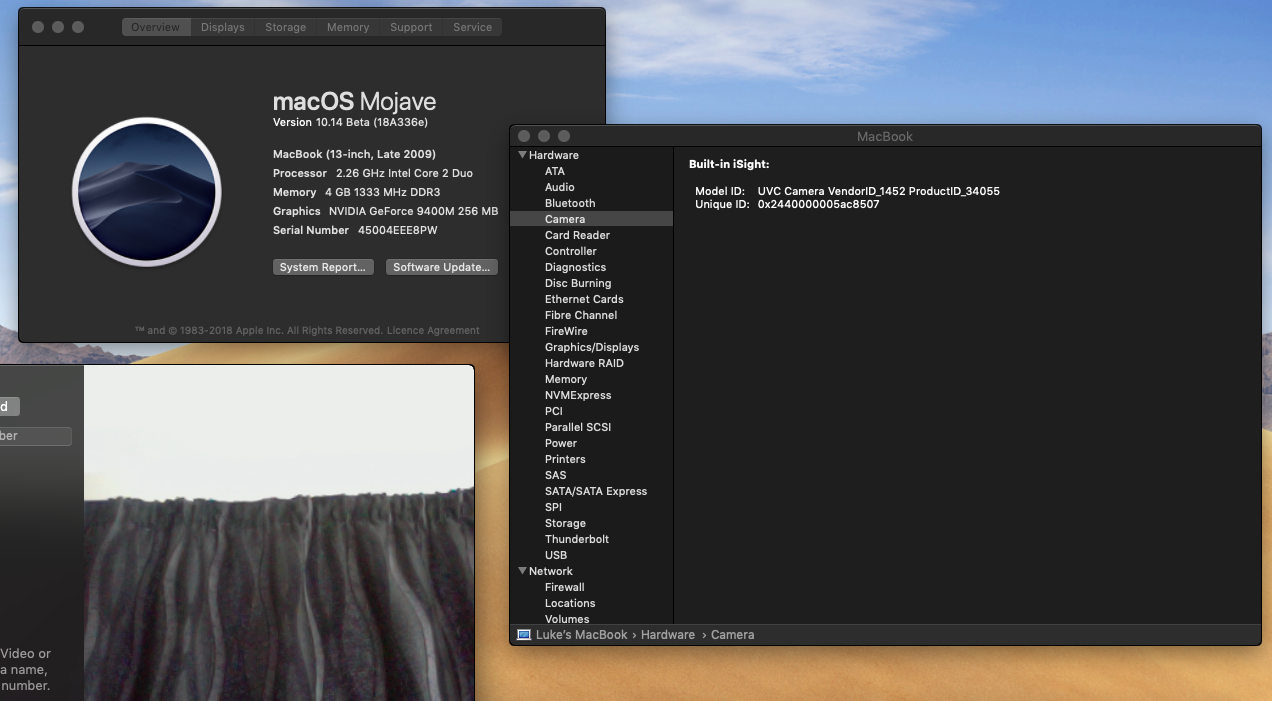Screen dimensions: 1272x701
Task: Click the Version 10.14 Beta text
Action: [350, 122]
